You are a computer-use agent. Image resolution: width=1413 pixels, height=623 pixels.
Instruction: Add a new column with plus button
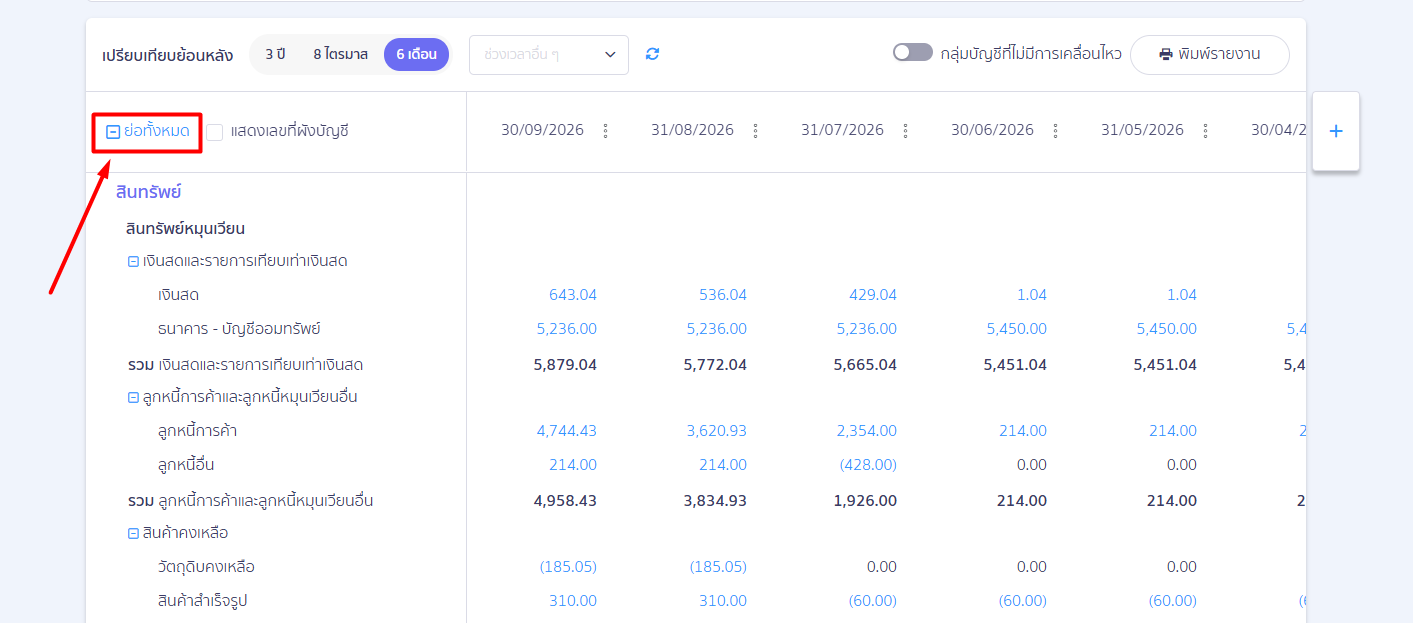pyautogui.click(x=1336, y=131)
